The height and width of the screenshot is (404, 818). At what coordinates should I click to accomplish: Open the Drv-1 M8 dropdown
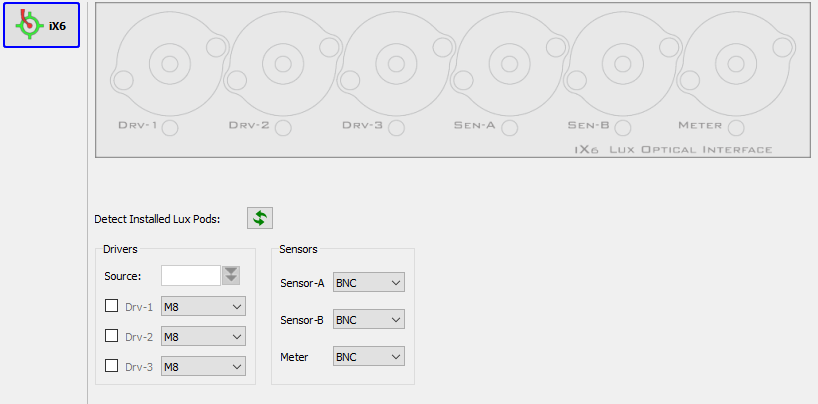click(203, 307)
